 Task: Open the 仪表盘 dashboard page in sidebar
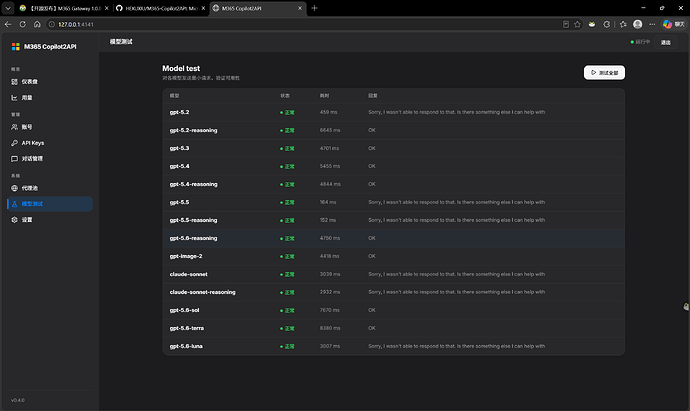click(x=50, y=82)
